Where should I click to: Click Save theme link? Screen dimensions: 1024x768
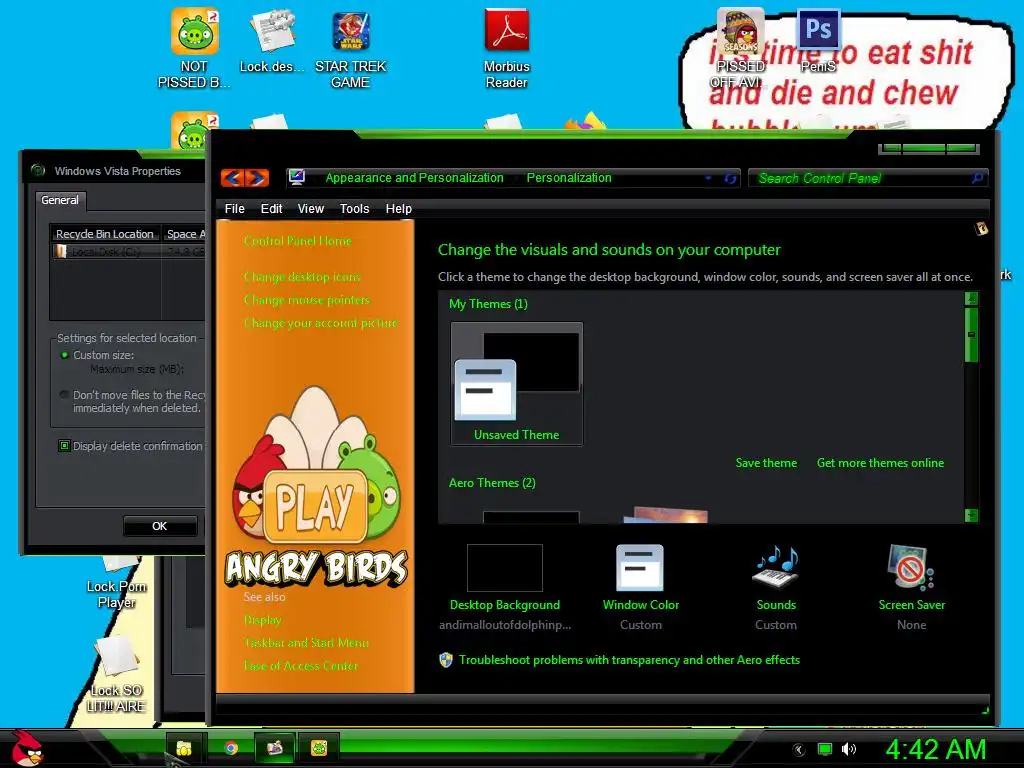point(766,463)
